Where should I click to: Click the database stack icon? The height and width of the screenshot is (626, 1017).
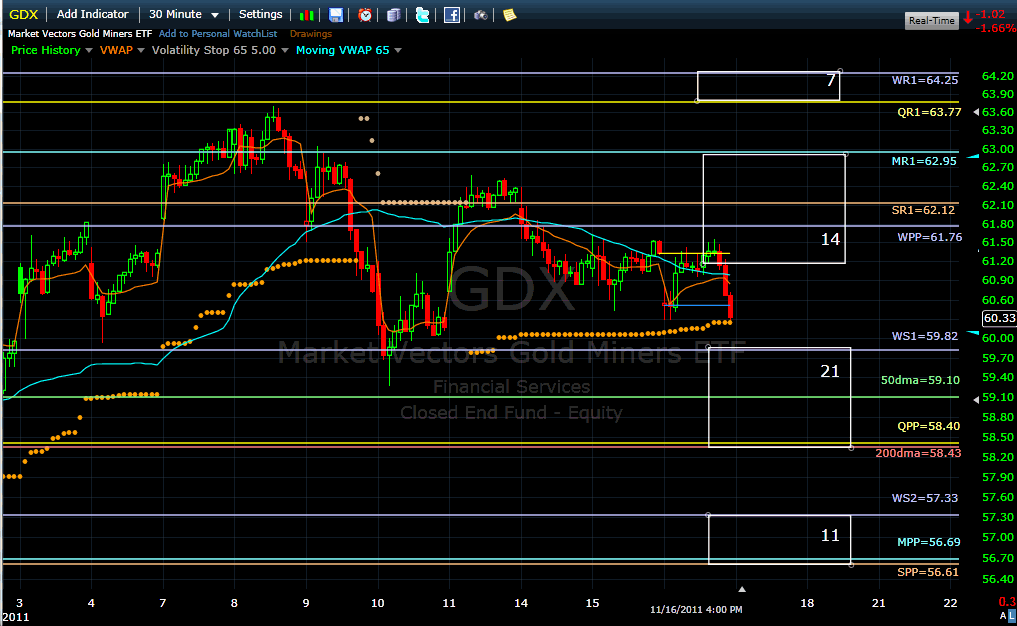click(394, 15)
